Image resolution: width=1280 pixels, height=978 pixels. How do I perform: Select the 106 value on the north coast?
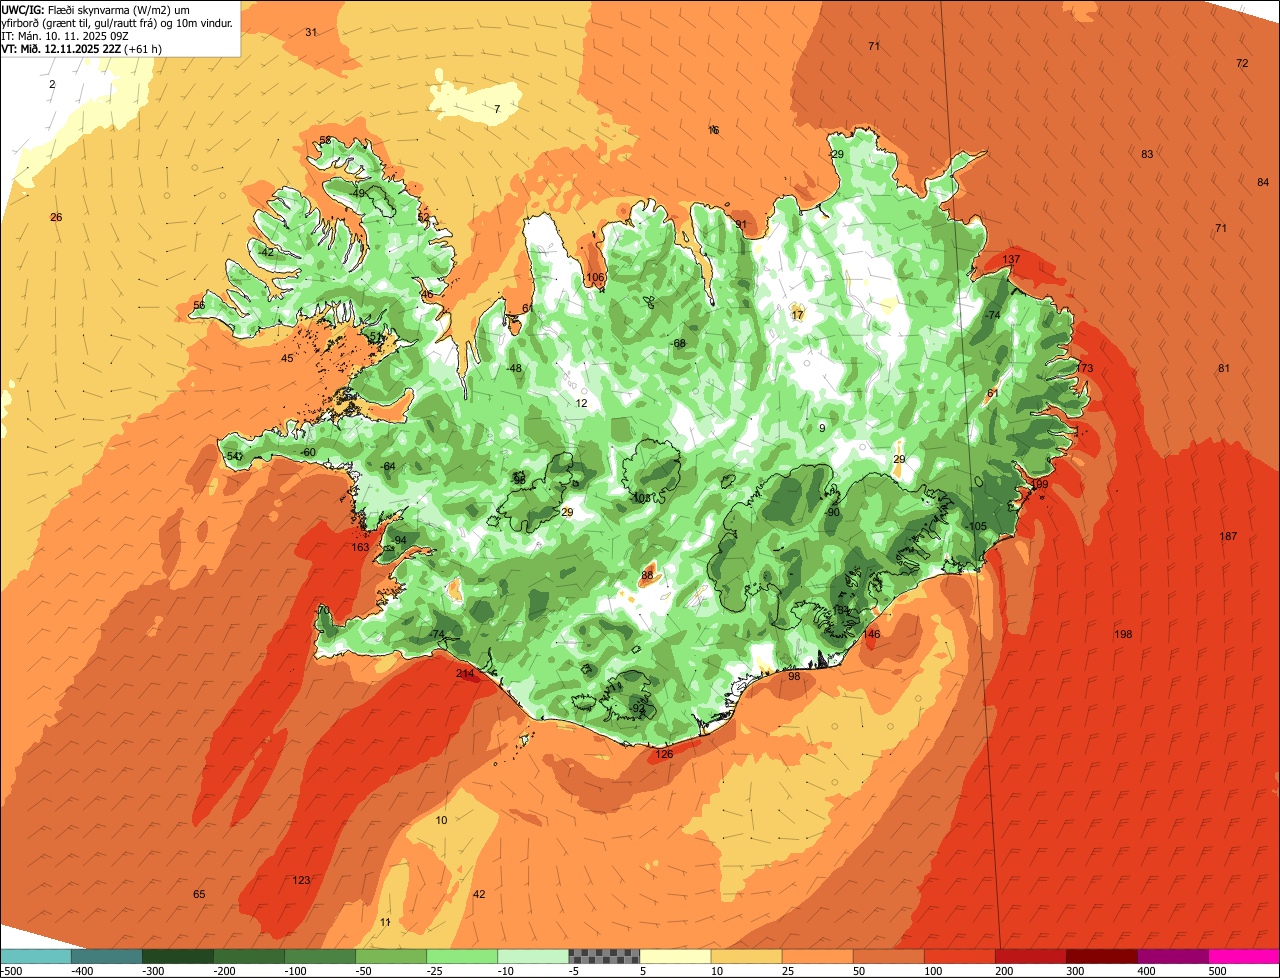point(595,277)
